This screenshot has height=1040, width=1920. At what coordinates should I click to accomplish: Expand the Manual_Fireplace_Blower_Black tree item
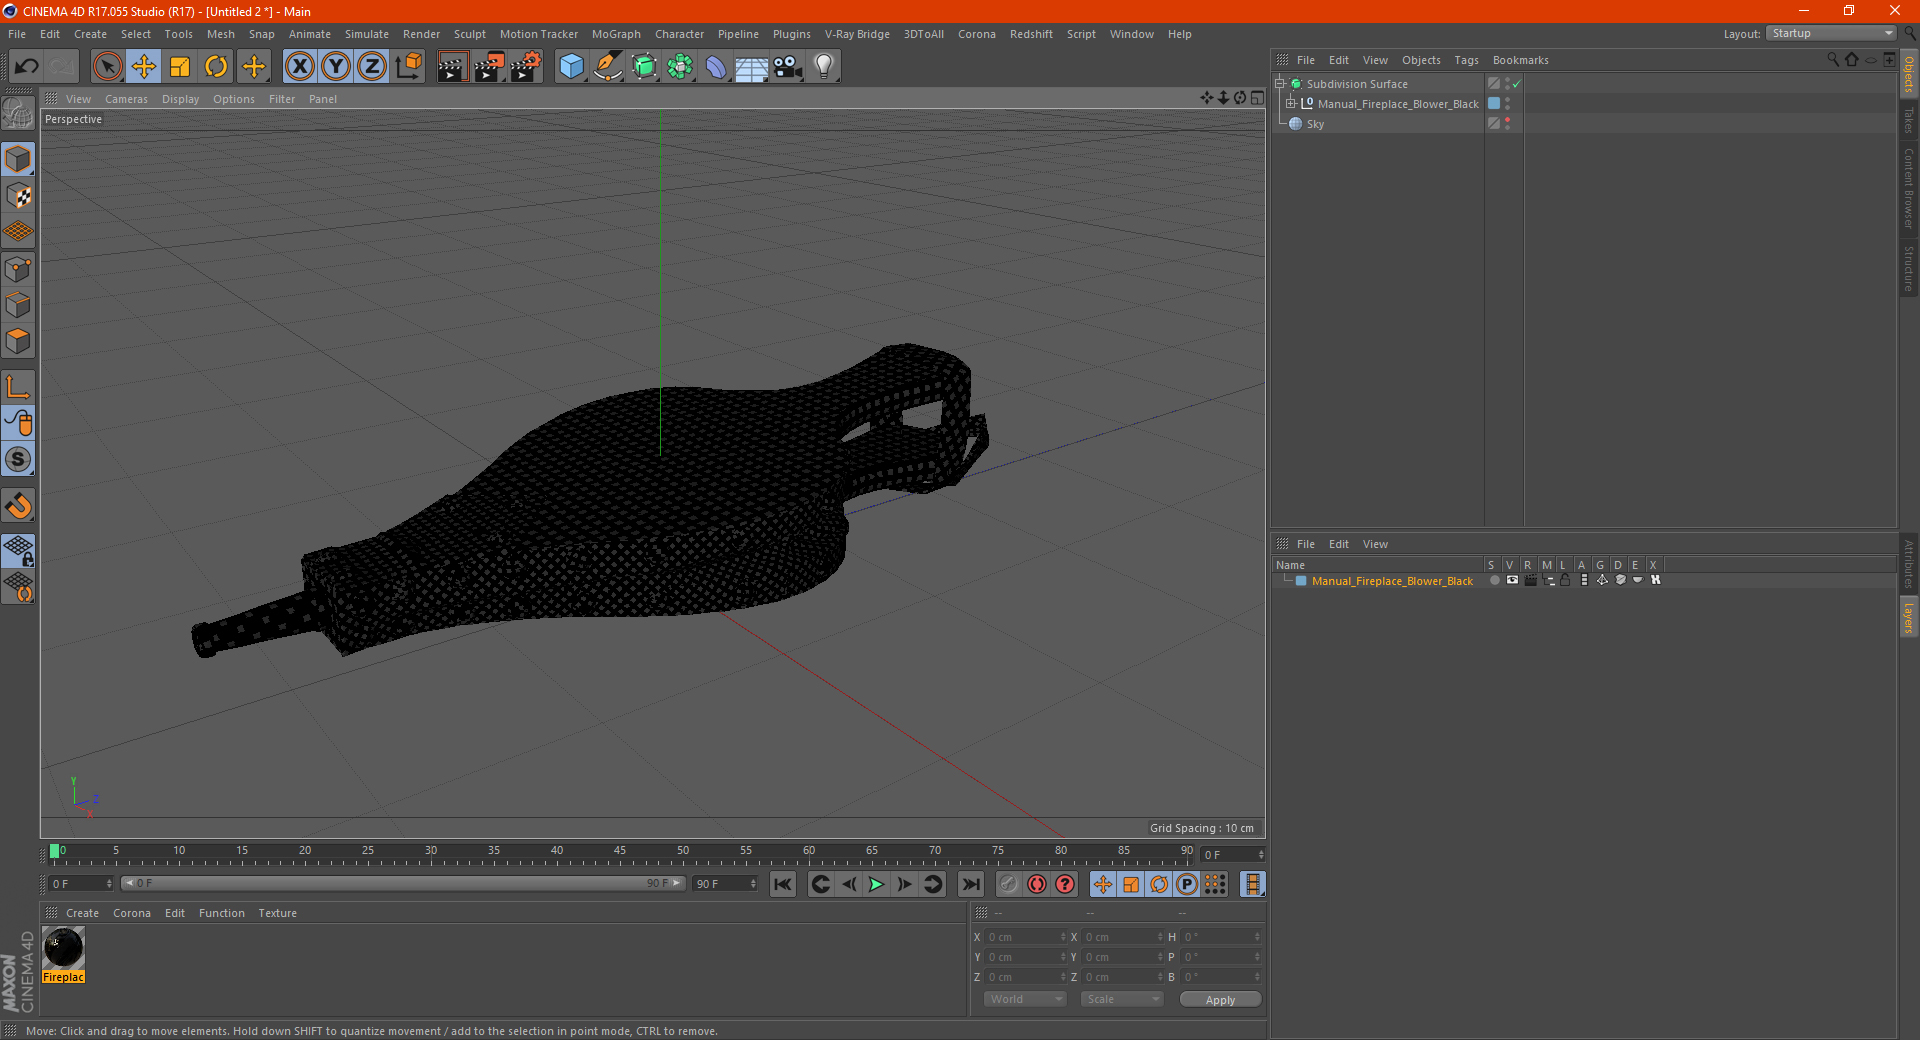[1291, 104]
